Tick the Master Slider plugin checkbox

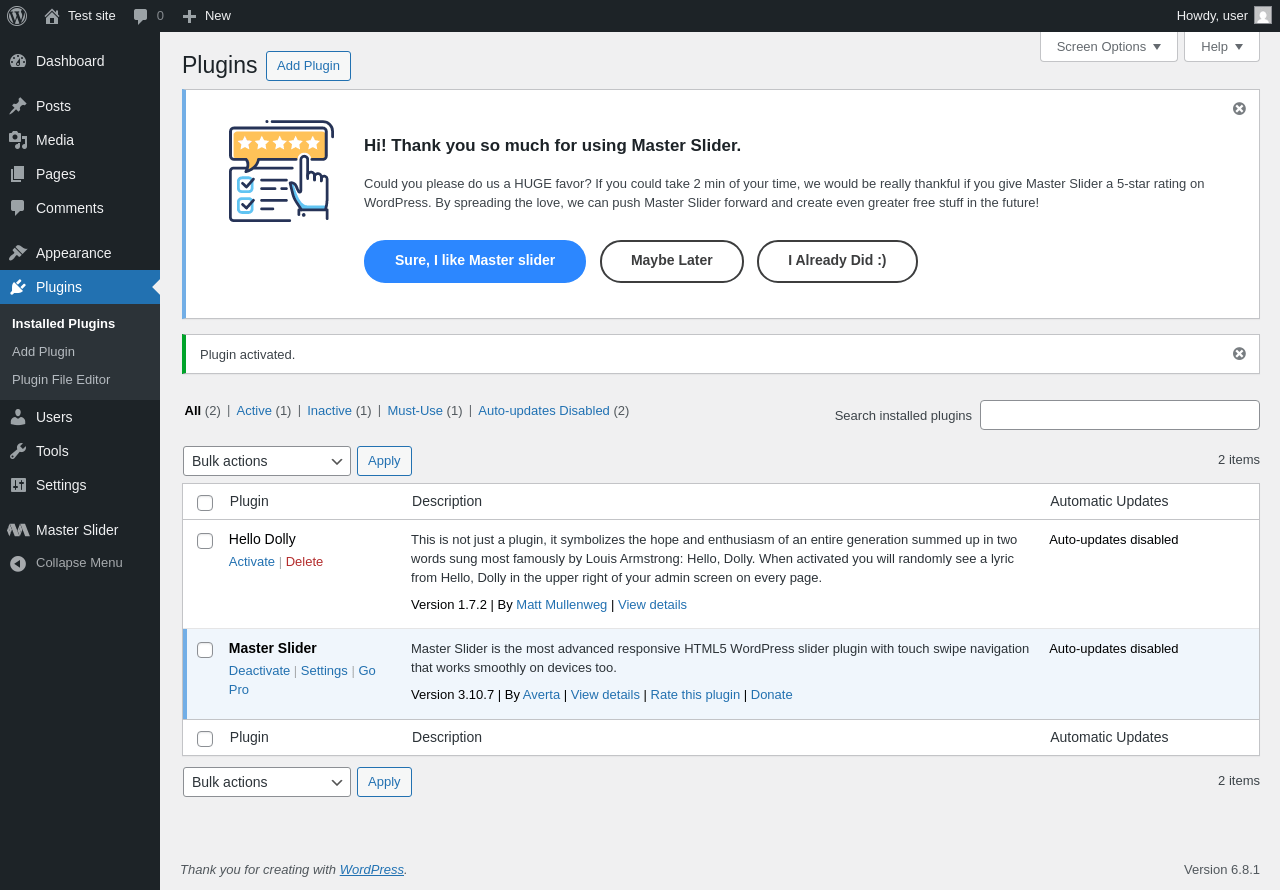(x=205, y=650)
